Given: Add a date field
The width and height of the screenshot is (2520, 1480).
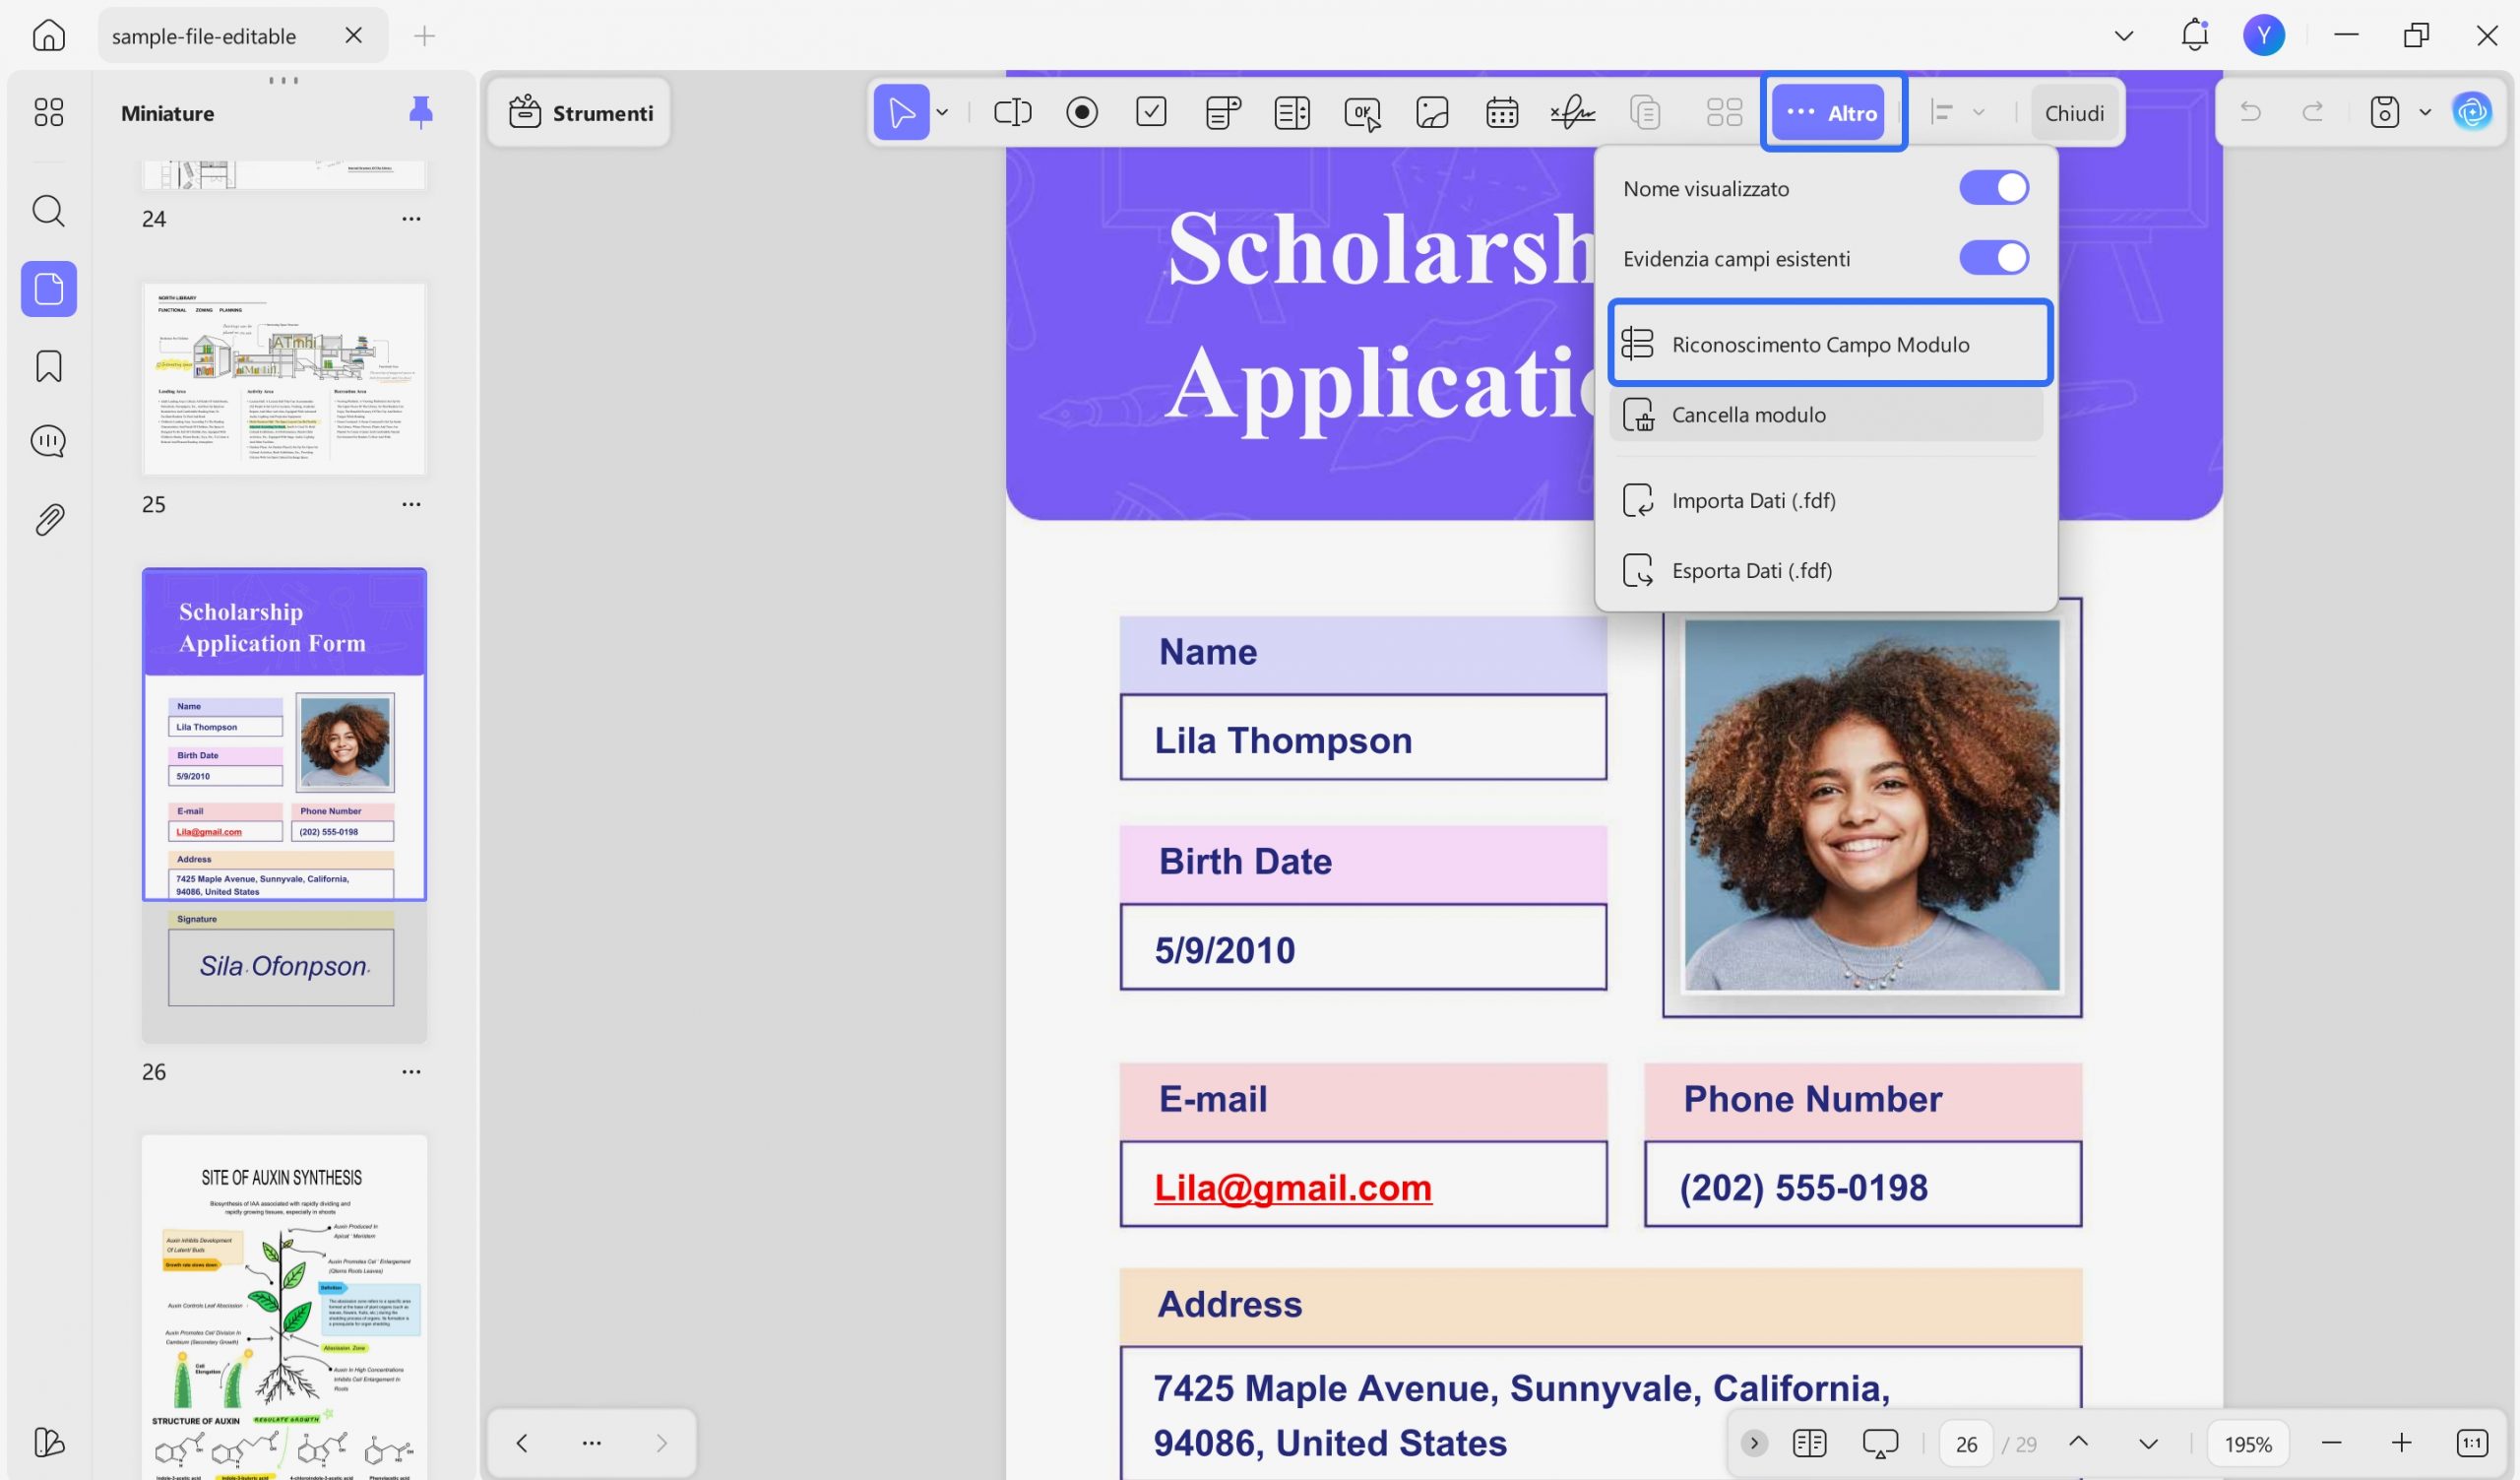Looking at the screenshot, I should click(1502, 112).
